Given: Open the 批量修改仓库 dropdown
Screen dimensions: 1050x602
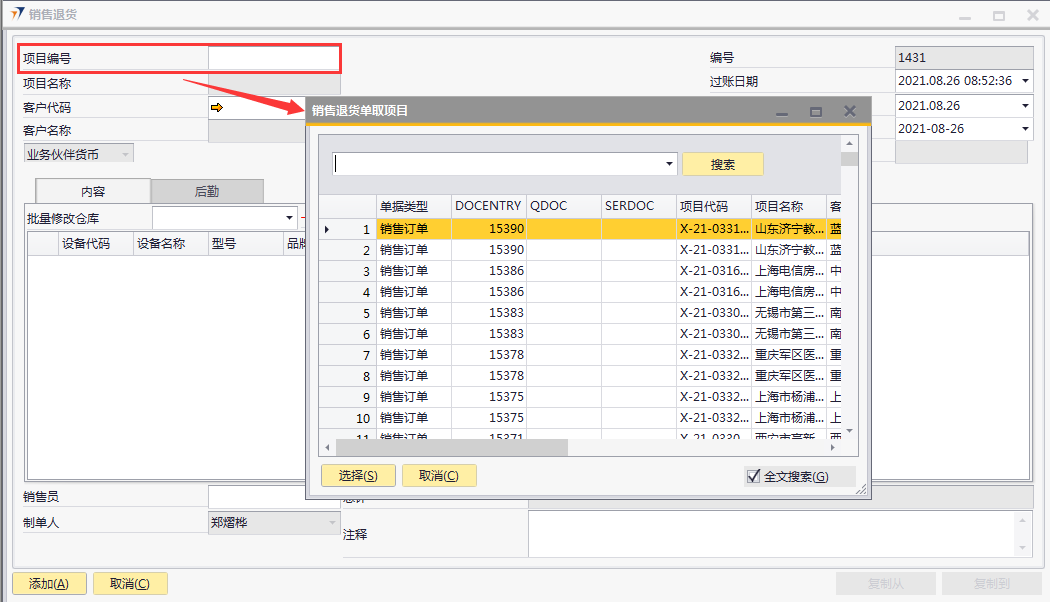Looking at the screenshot, I should (x=289, y=218).
